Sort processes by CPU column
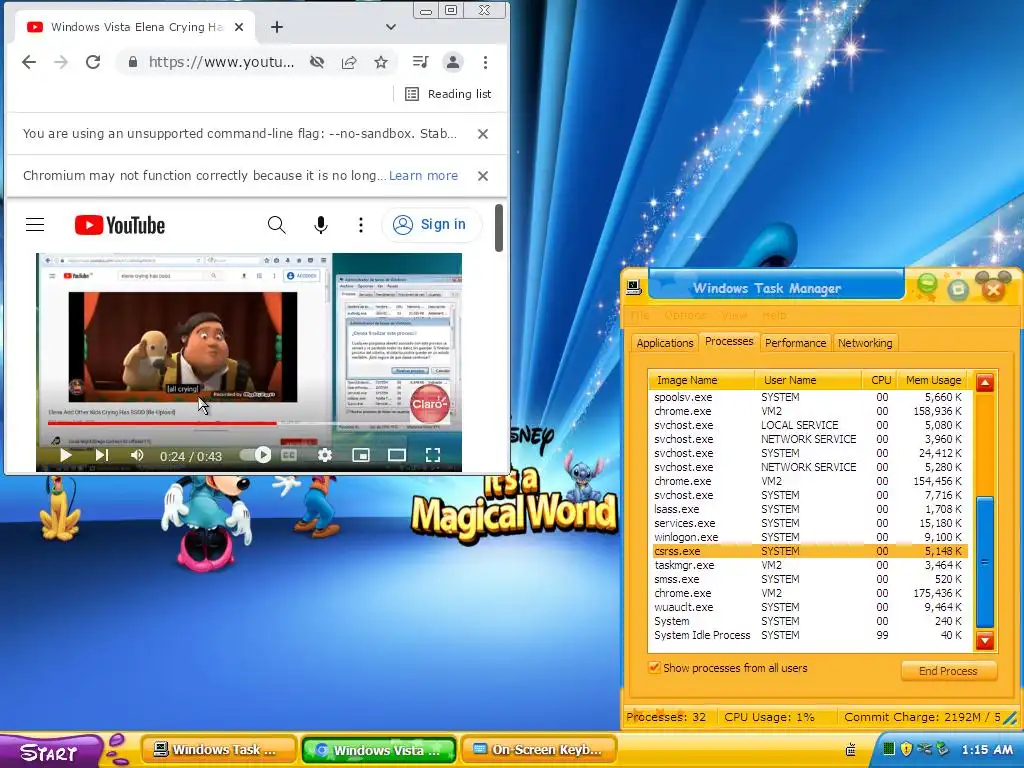1024x768 pixels. click(x=880, y=380)
